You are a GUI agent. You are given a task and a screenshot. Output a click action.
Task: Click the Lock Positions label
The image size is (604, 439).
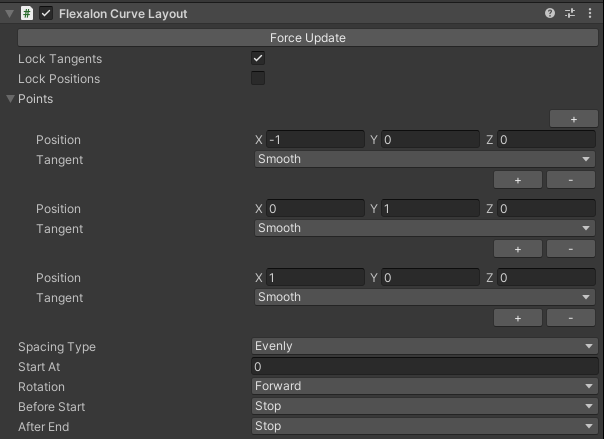(59, 79)
